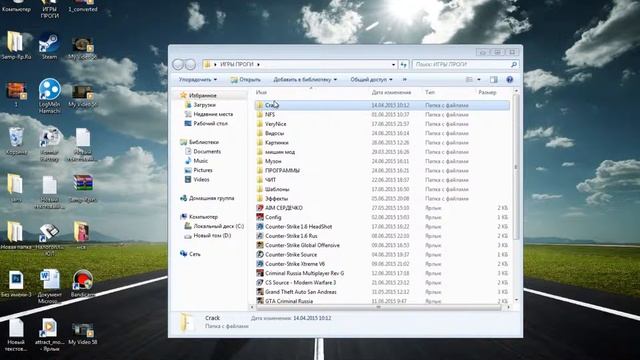Image resolution: width=640 pixels, height=360 pixels.
Task: Open Pictures library in navigation pane
Action: pyautogui.click(x=203, y=170)
